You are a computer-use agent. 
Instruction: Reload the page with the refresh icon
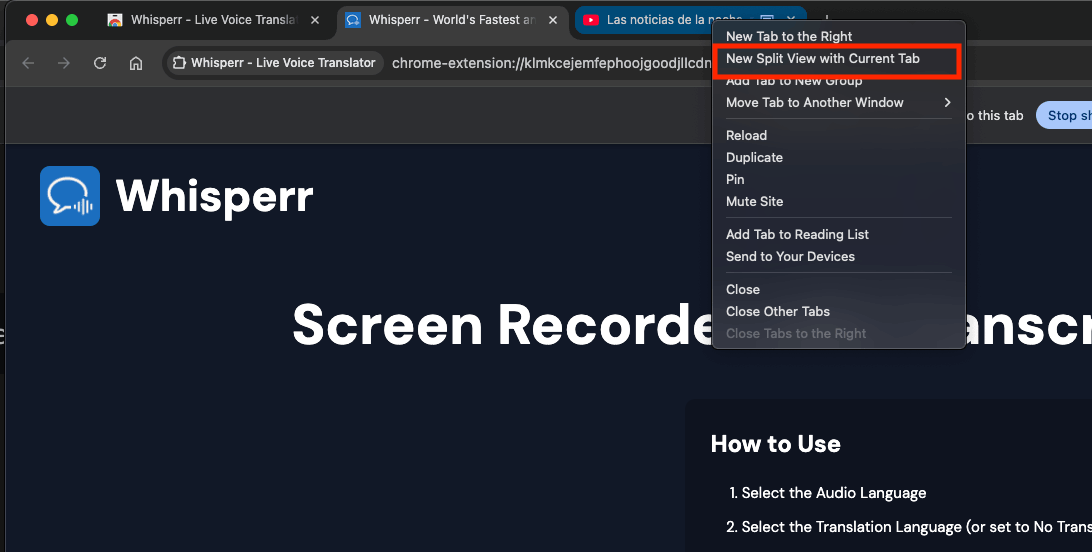coord(100,63)
